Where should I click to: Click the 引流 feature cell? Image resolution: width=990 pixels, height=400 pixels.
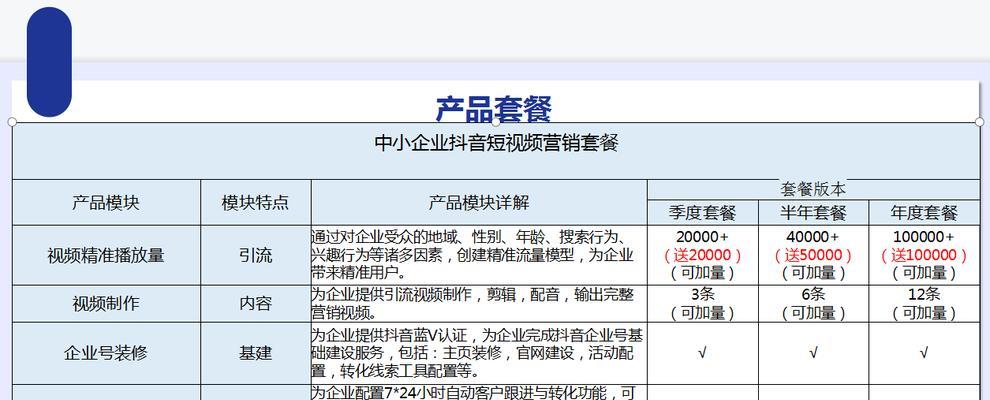pyautogui.click(x=255, y=256)
